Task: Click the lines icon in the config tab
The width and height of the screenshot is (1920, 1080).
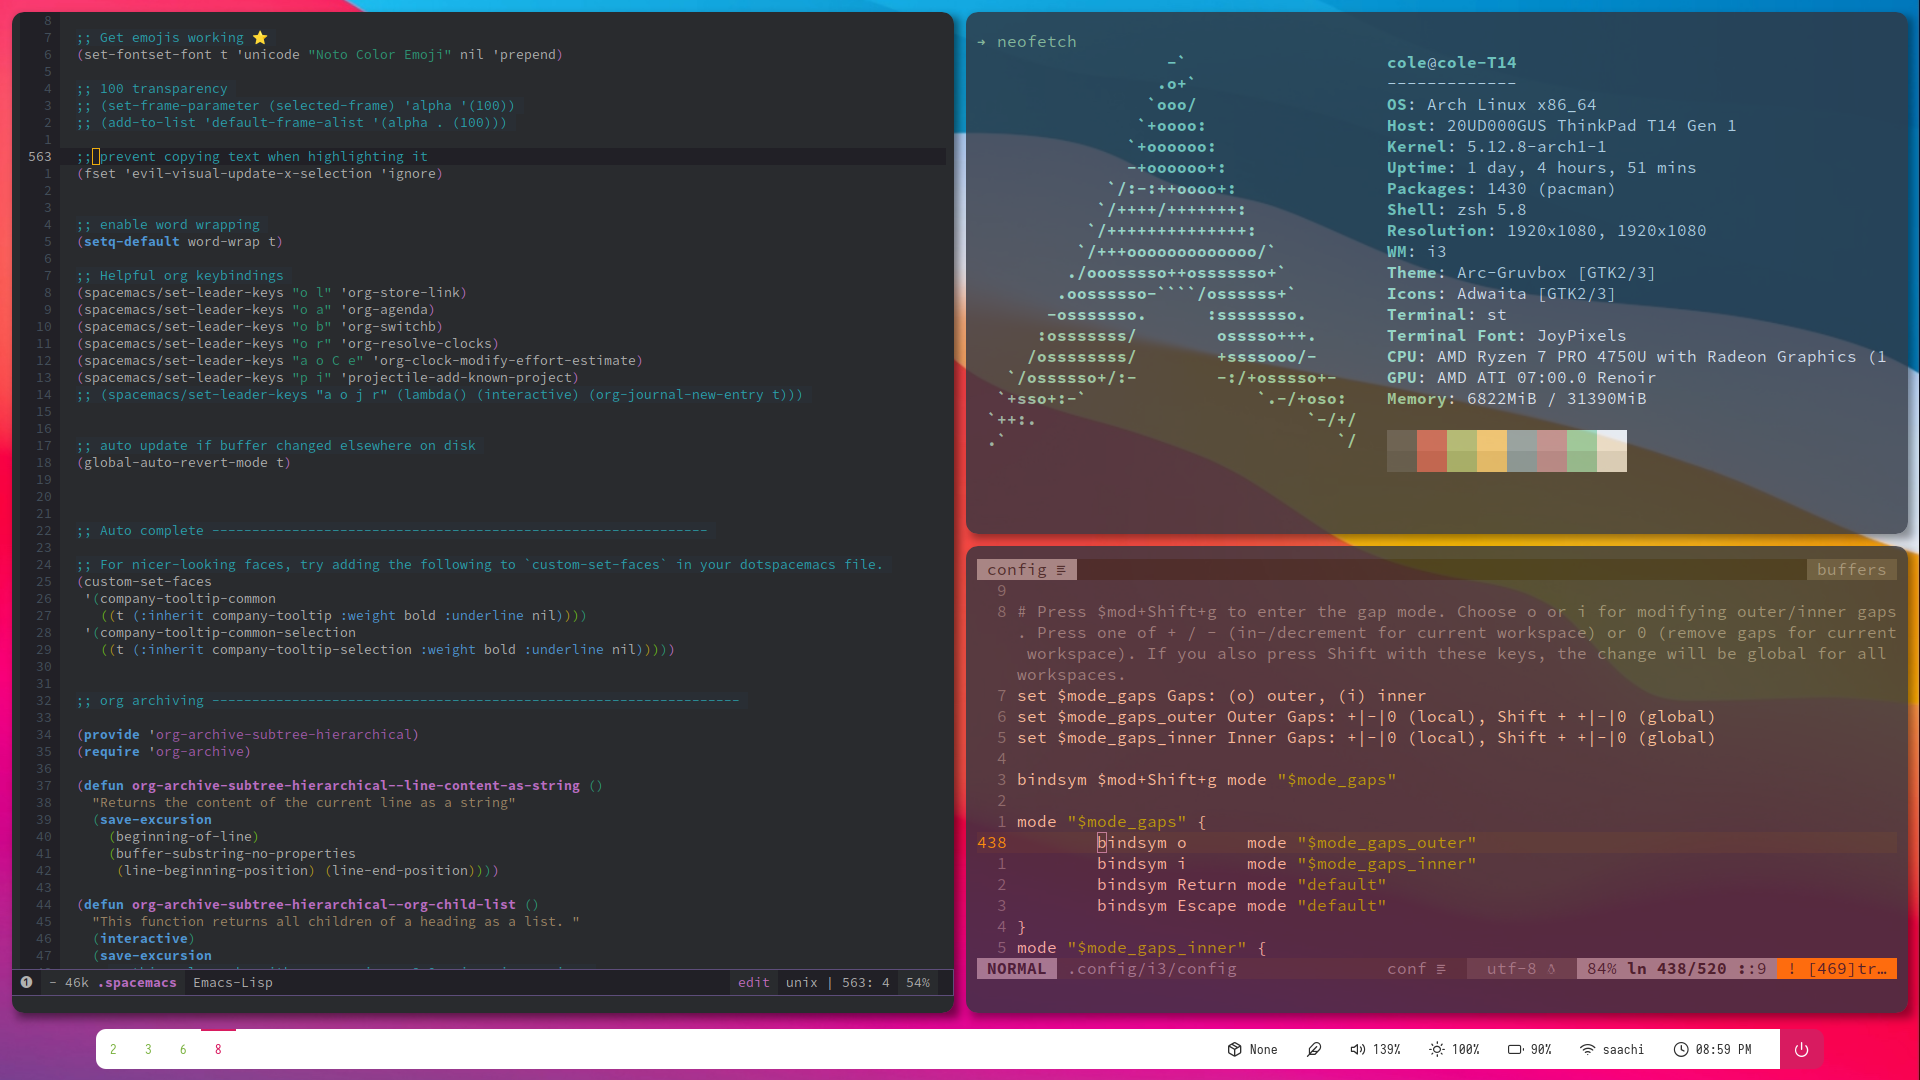Action: coord(1061,570)
